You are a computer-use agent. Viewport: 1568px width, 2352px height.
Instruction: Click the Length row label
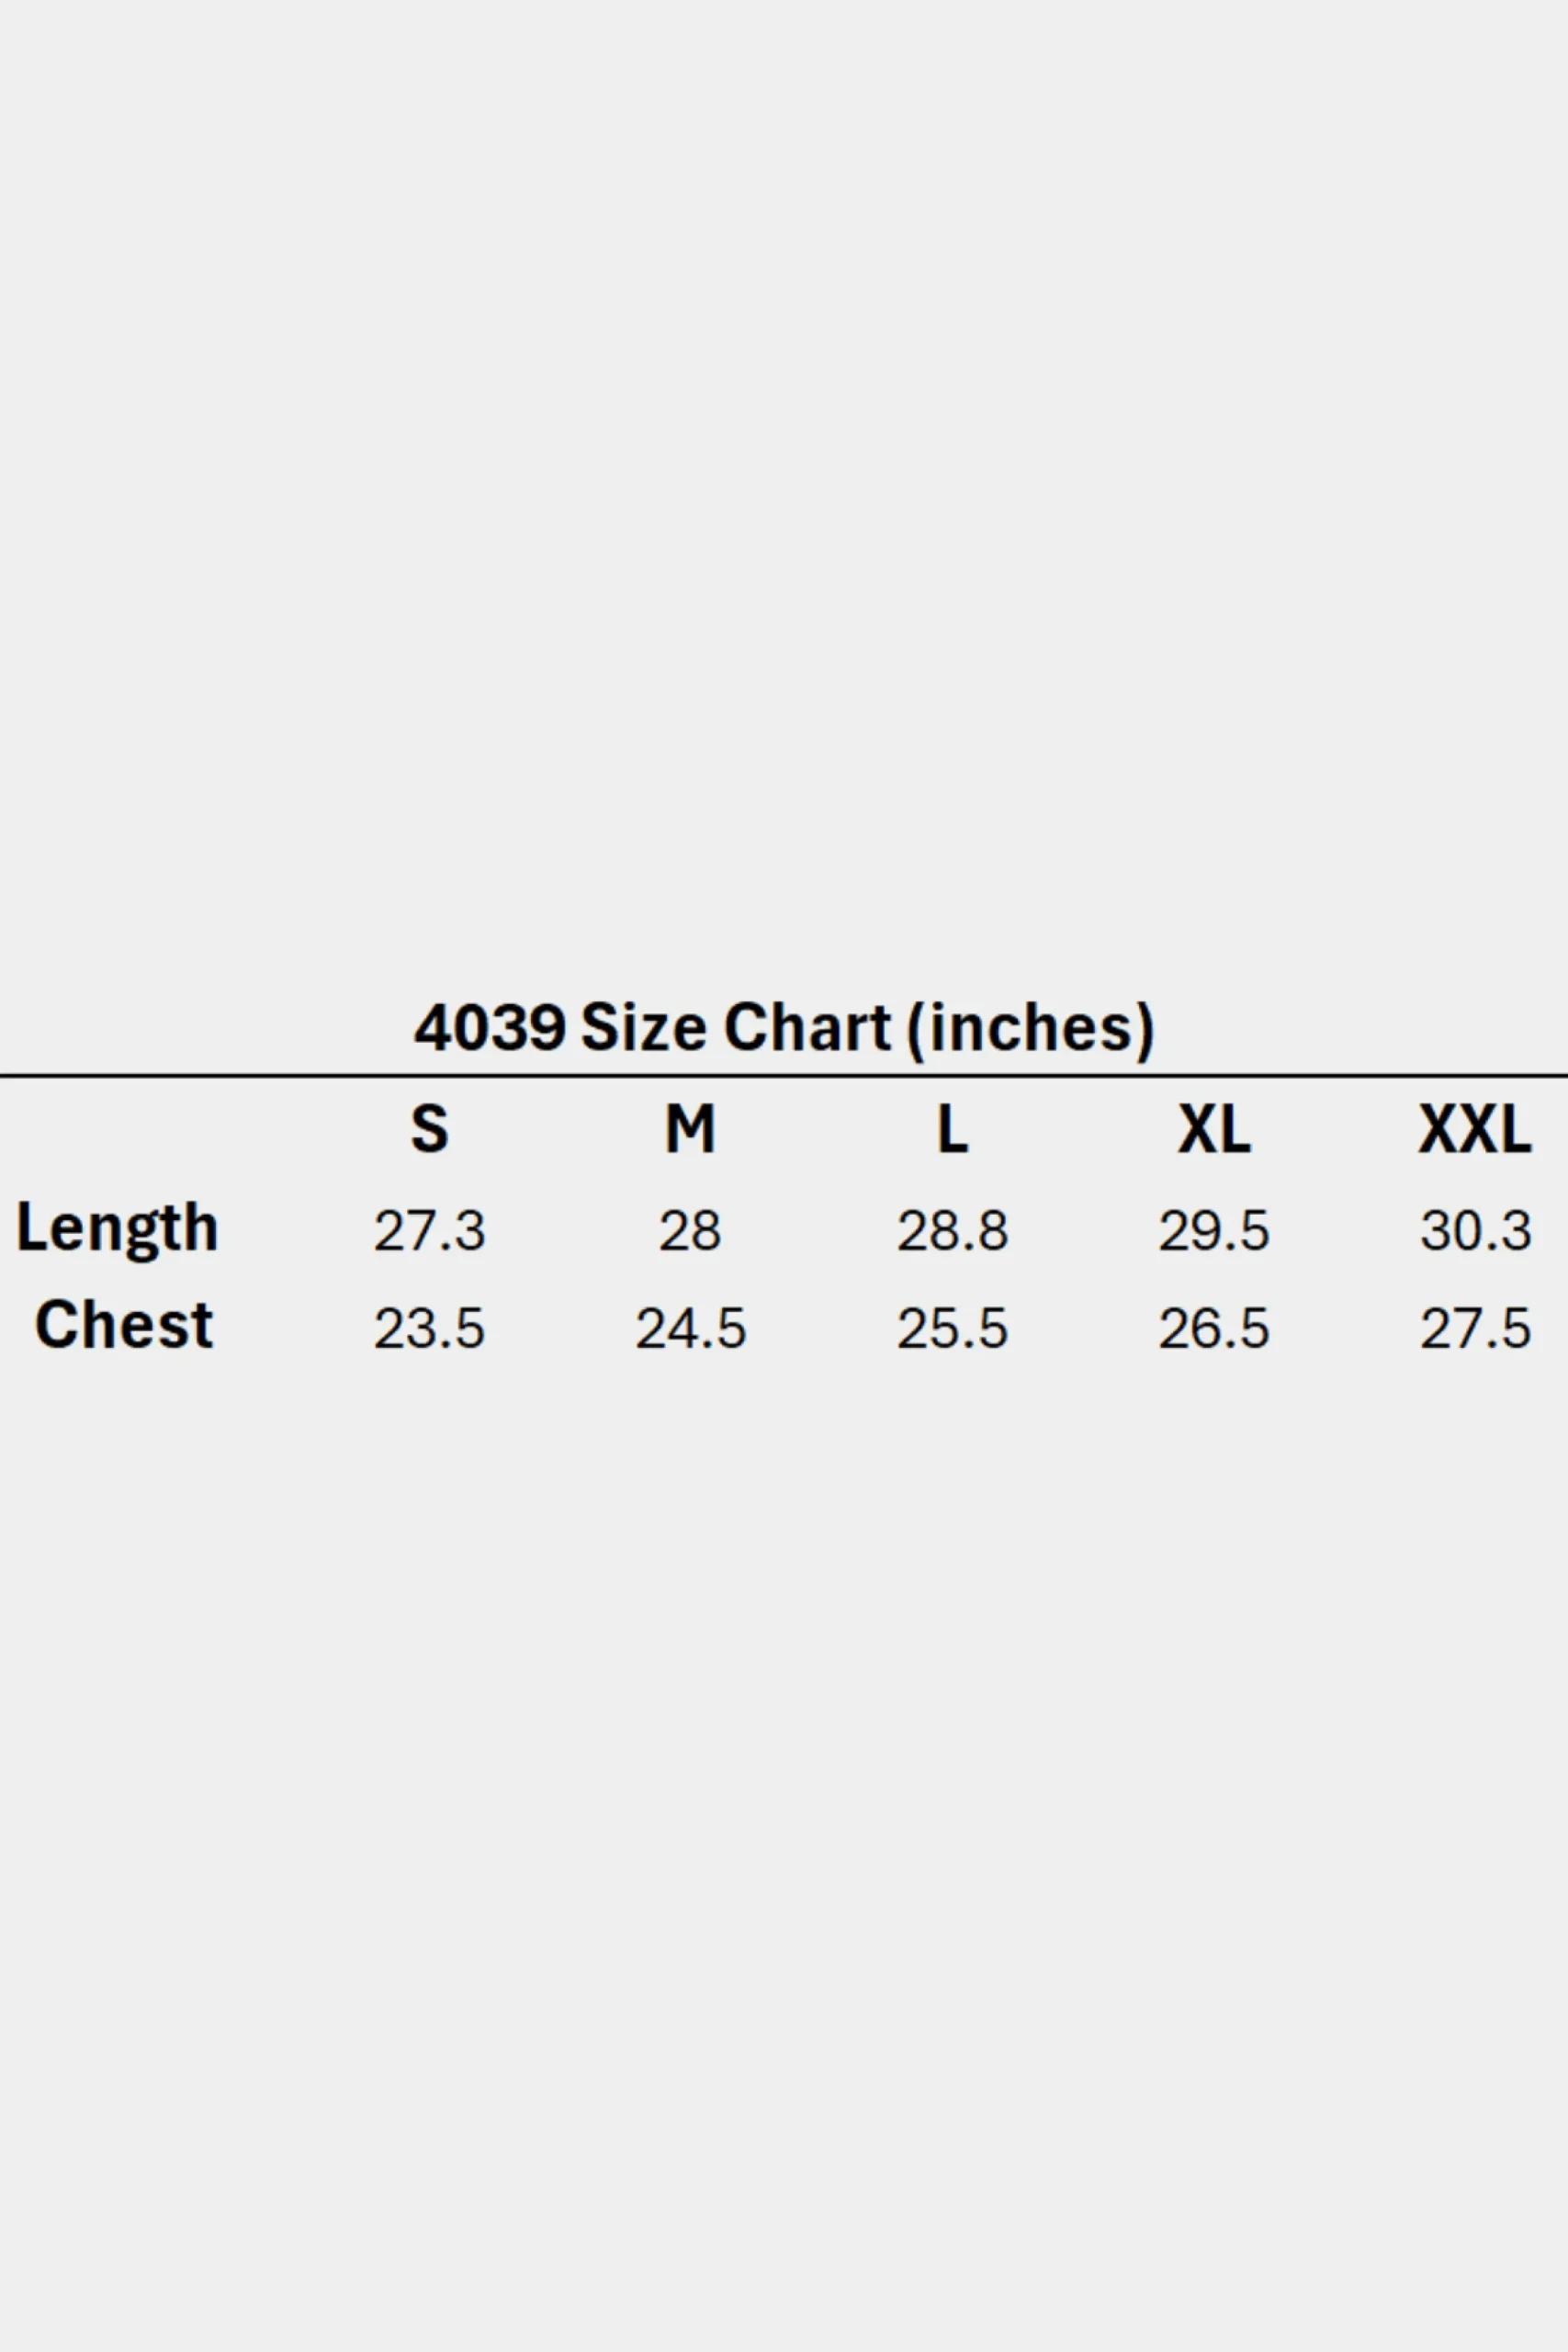click(x=117, y=1229)
